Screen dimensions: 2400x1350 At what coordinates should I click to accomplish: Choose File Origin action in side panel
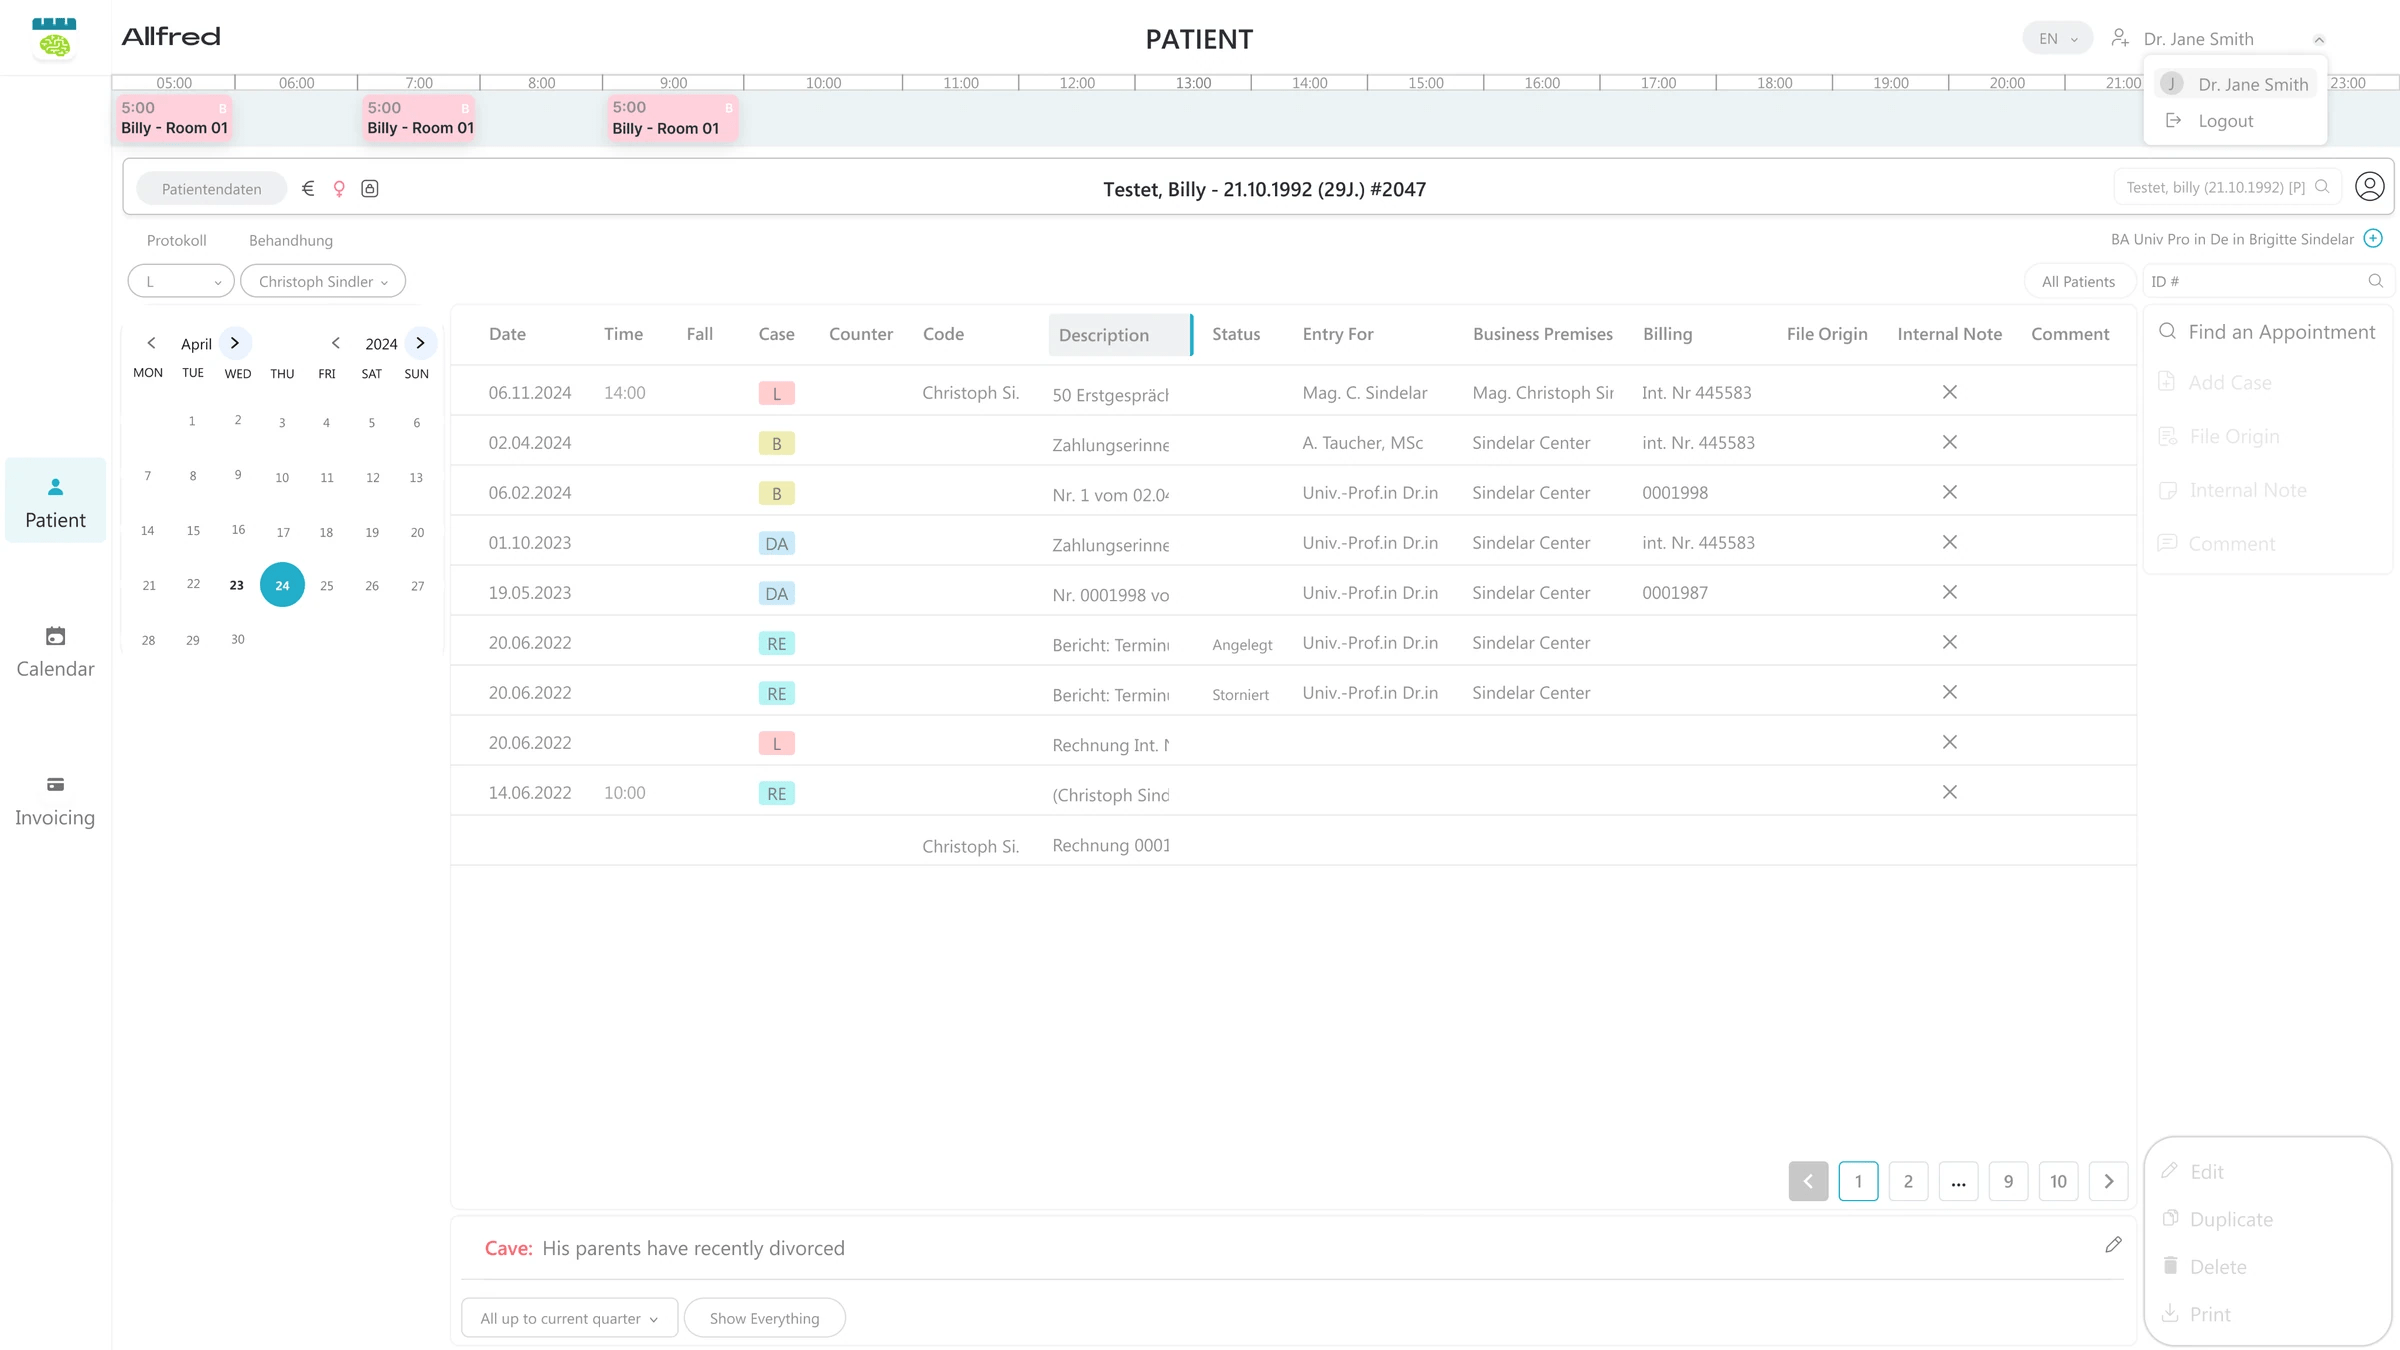click(x=2219, y=436)
